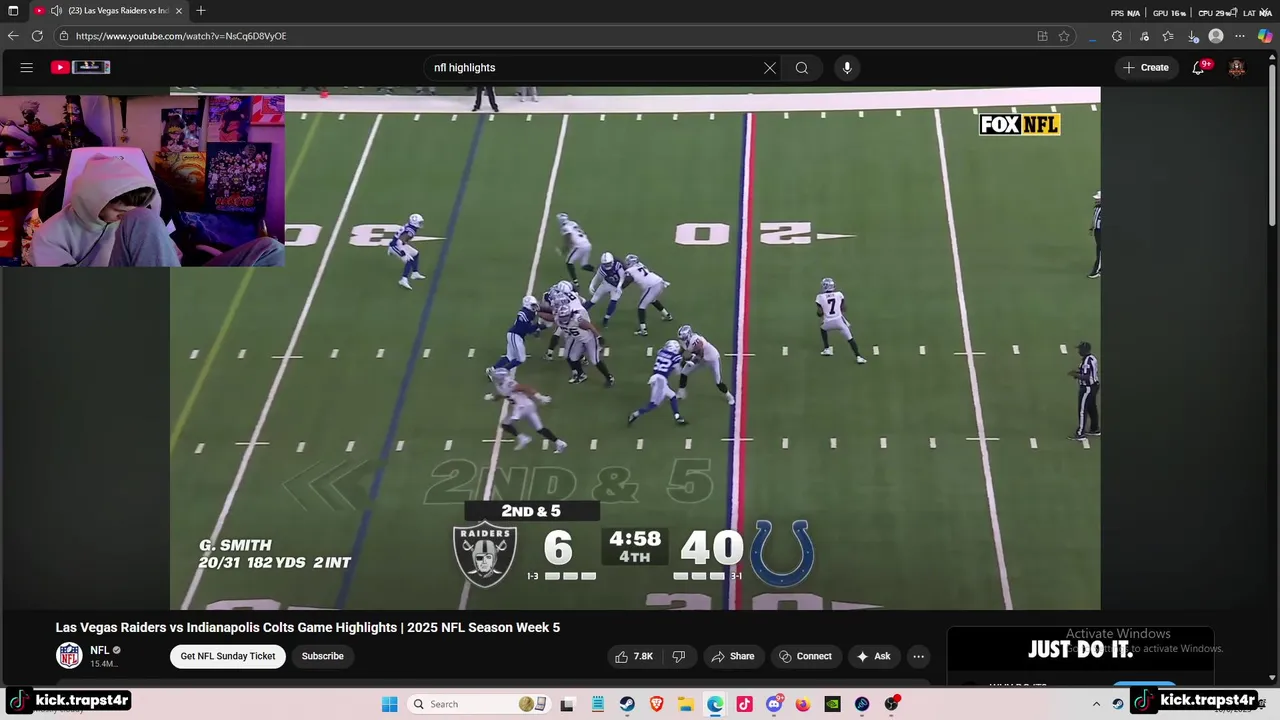Viewport: 1280px width, 720px height.
Task: Clear the nfl highlights search text
Action: click(770, 68)
